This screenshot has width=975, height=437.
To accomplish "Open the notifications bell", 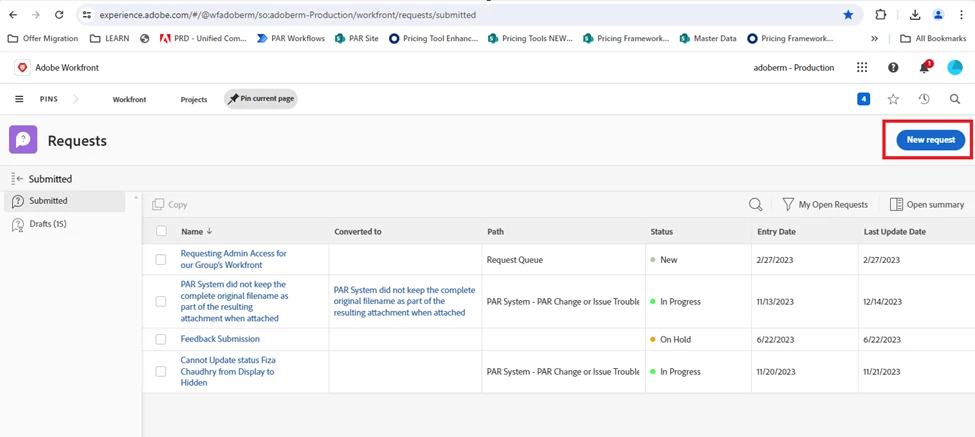I will pyautogui.click(x=925, y=67).
